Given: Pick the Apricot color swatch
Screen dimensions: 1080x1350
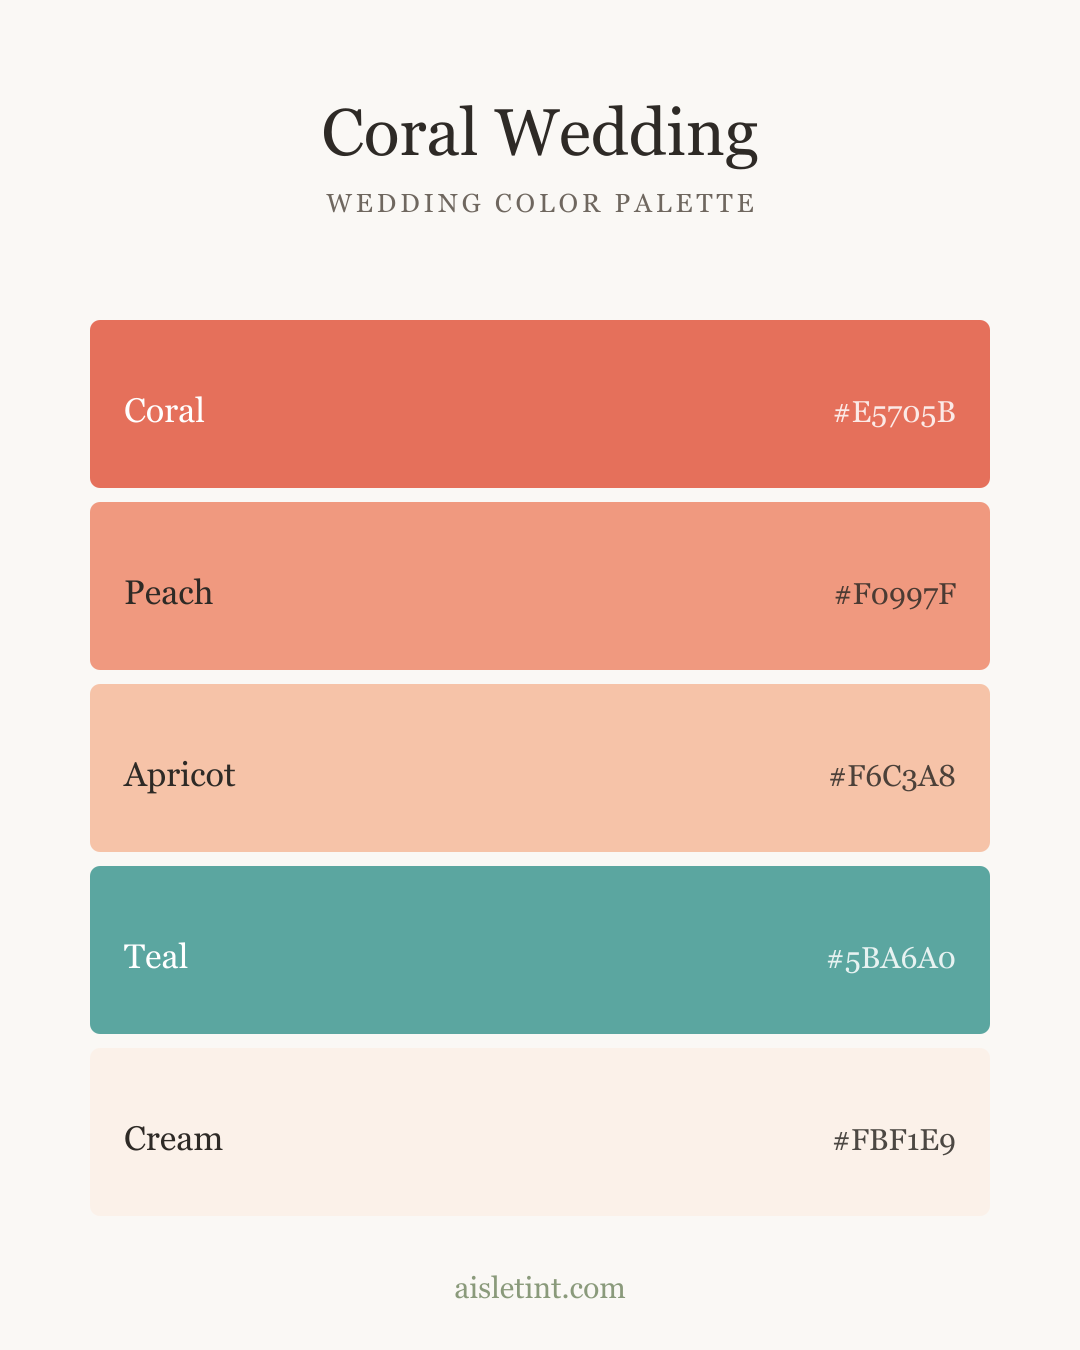Looking at the screenshot, I should pos(540,768).
